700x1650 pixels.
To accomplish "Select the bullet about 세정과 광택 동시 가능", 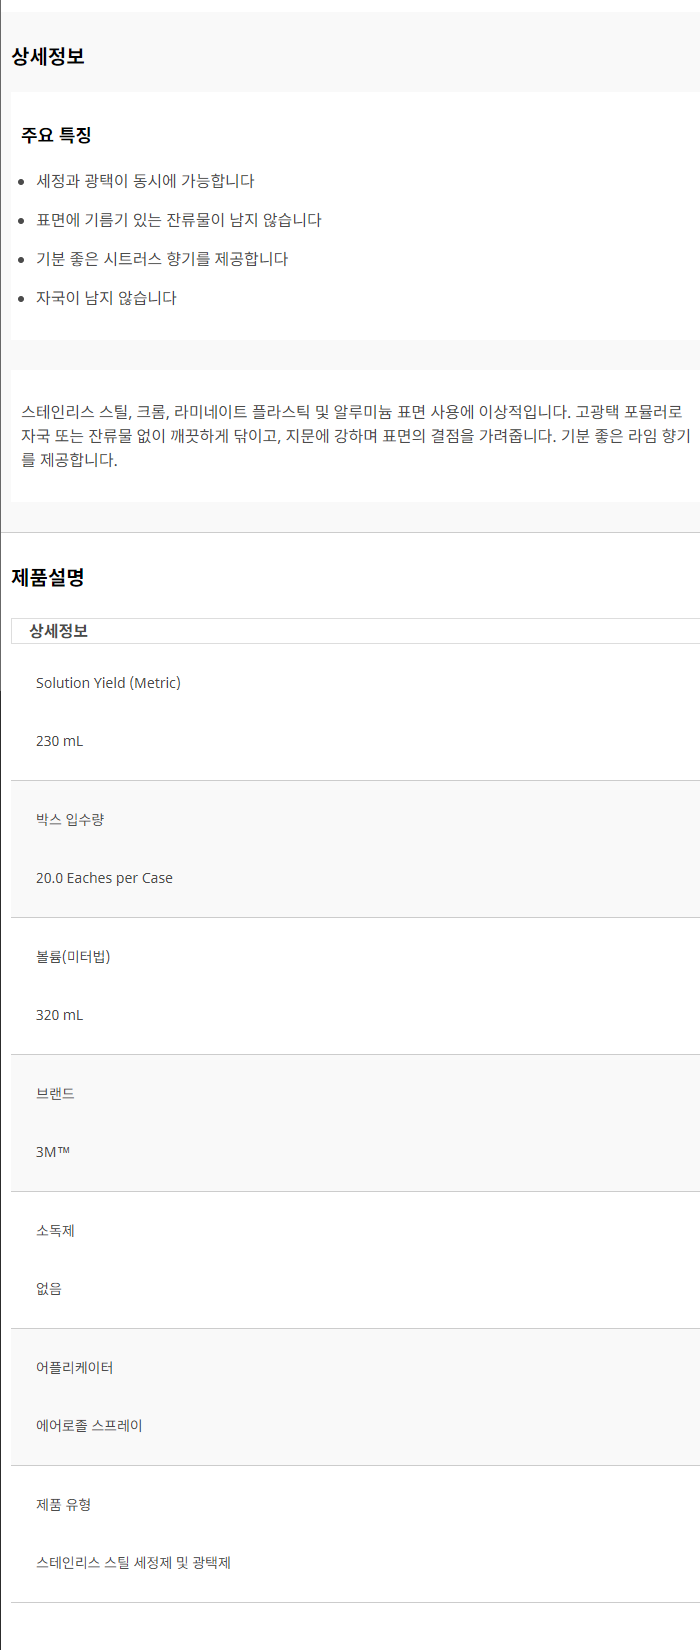I will [145, 181].
